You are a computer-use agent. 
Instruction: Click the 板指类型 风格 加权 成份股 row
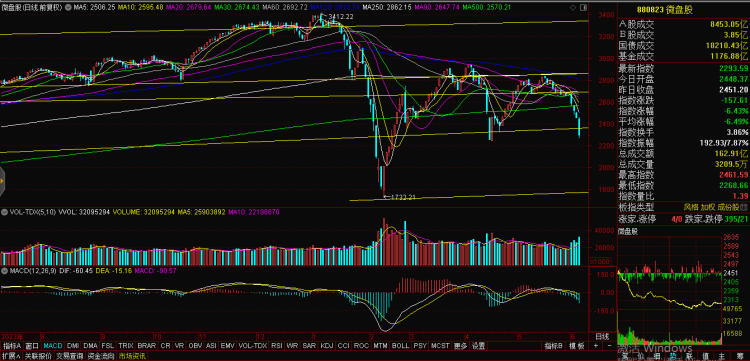(x=684, y=206)
